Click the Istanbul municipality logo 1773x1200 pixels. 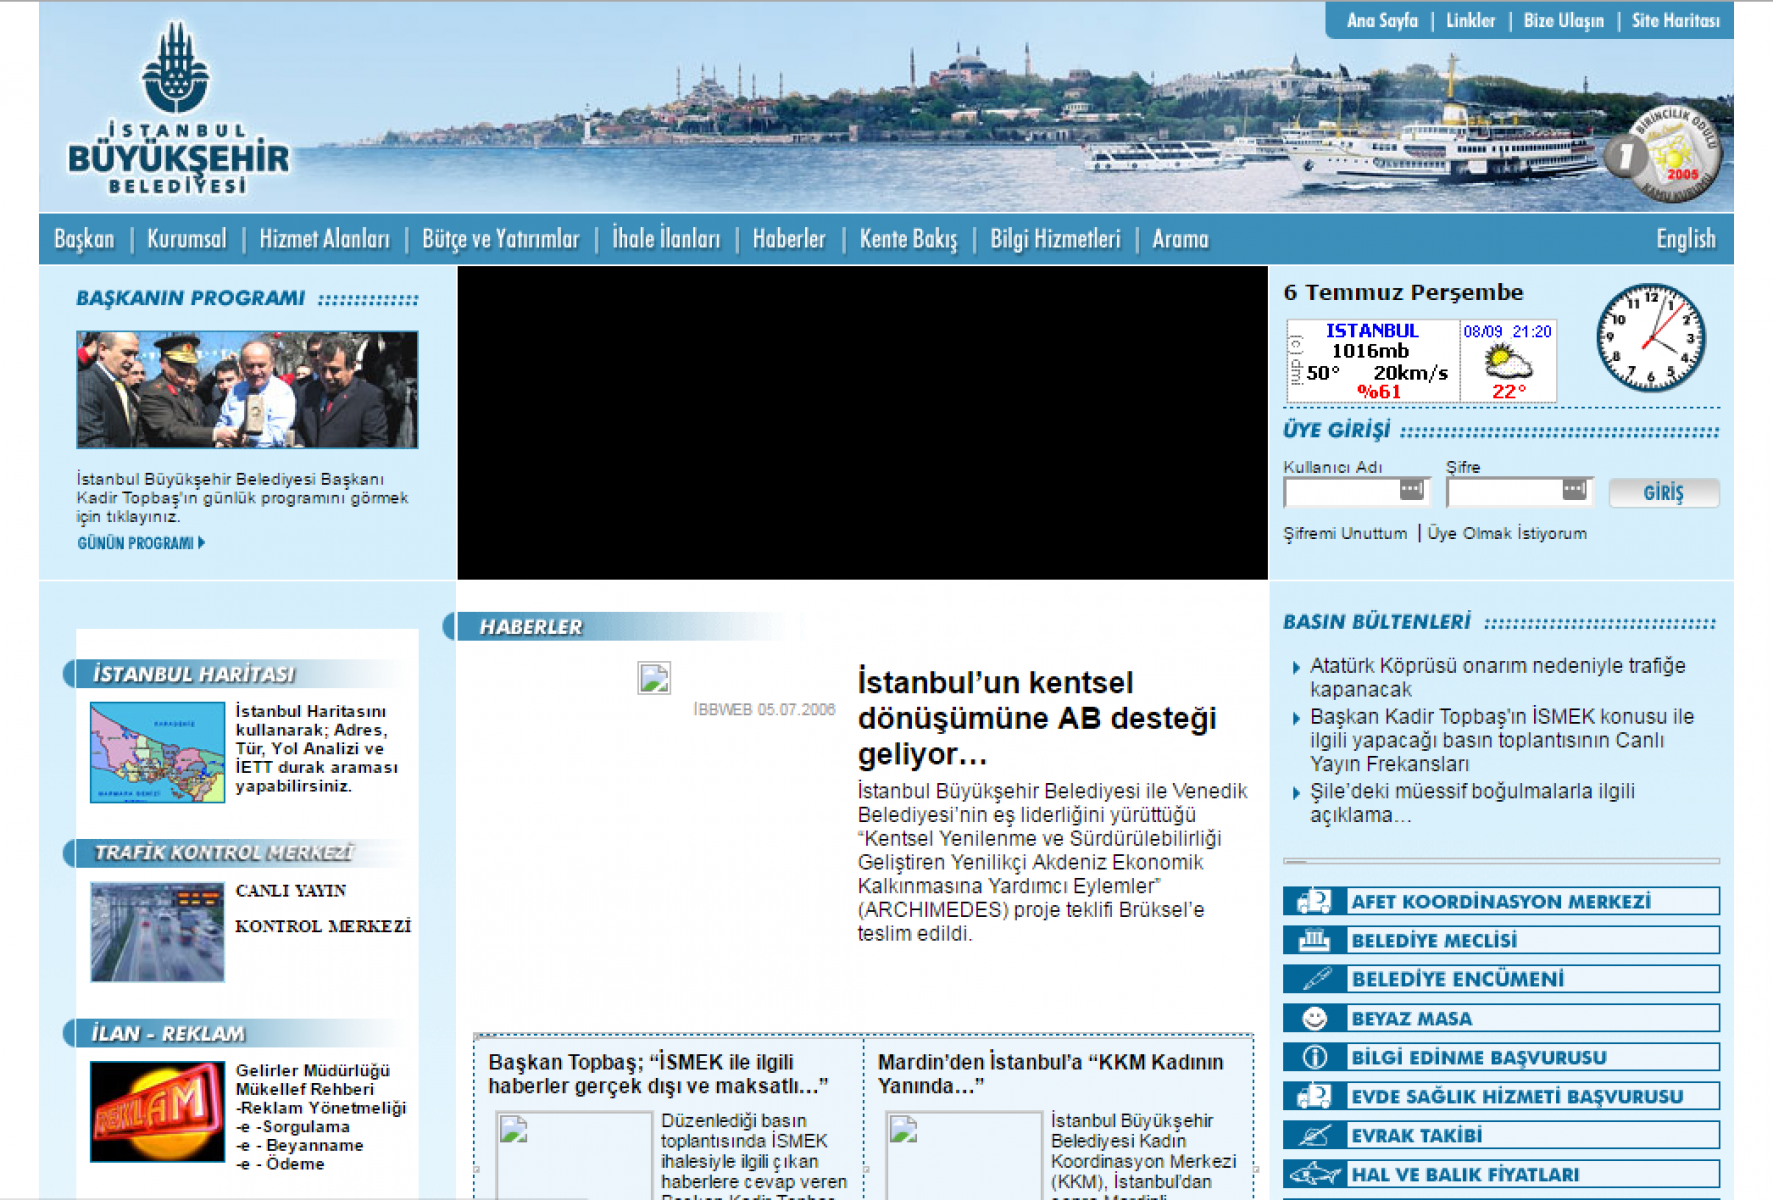[x=177, y=108]
